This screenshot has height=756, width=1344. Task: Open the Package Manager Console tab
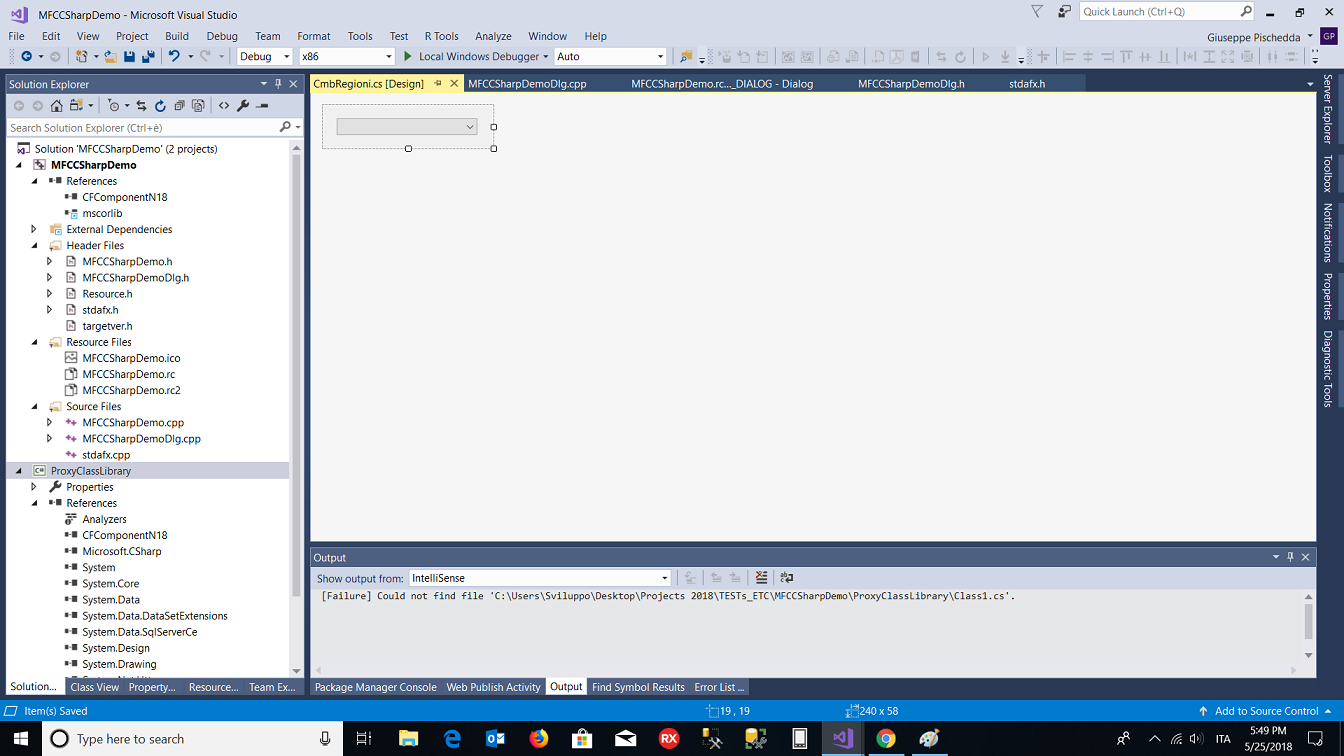point(375,687)
